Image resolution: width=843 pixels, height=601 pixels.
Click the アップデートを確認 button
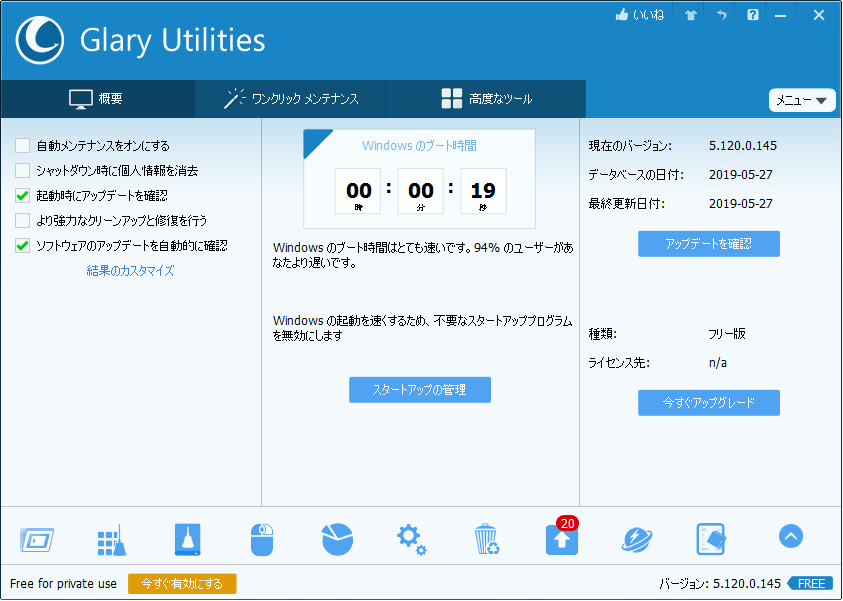pos(709,244)
